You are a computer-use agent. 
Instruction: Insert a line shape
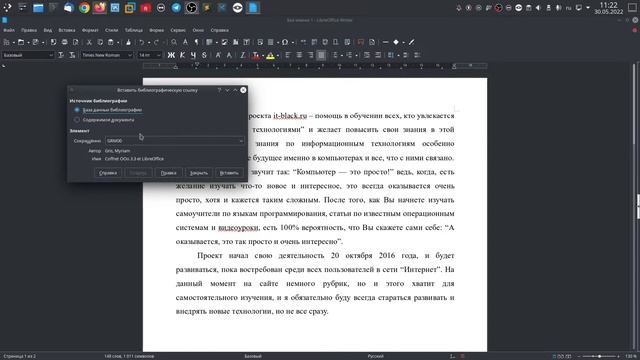tap(385, 42)
